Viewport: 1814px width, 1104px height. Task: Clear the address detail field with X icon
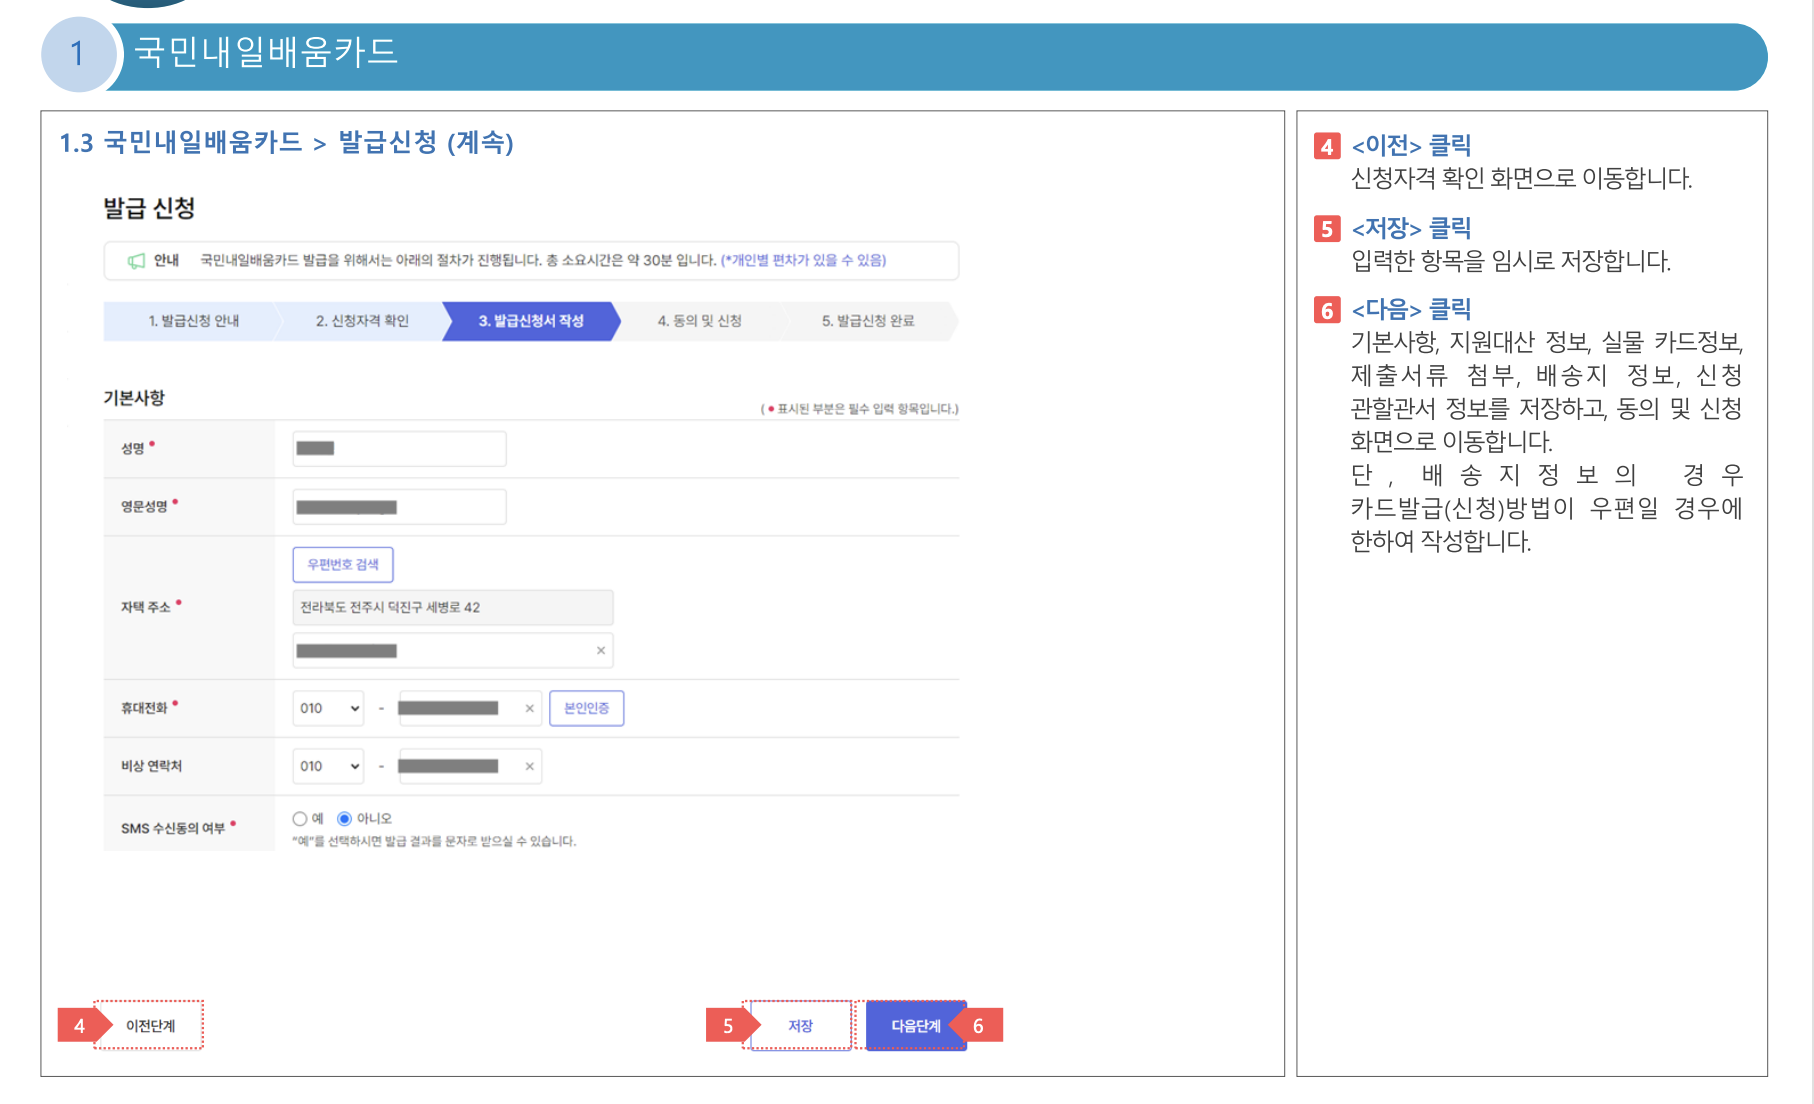[602, 651]
